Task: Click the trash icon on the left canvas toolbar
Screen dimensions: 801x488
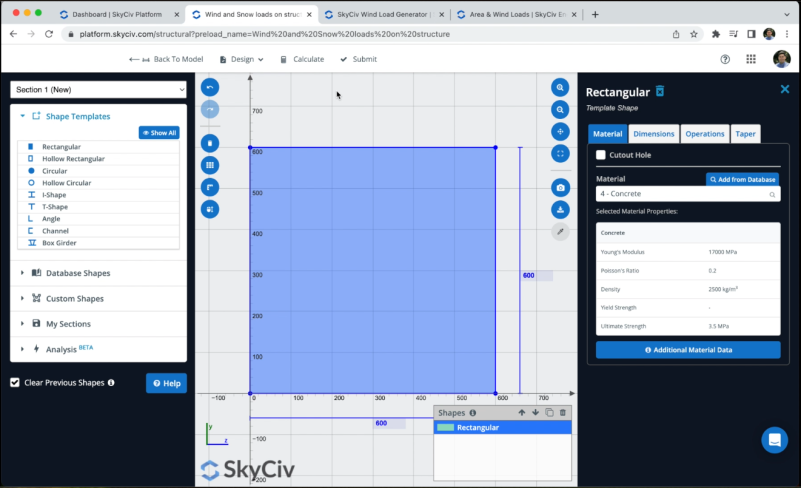Action: click(210, 143)
